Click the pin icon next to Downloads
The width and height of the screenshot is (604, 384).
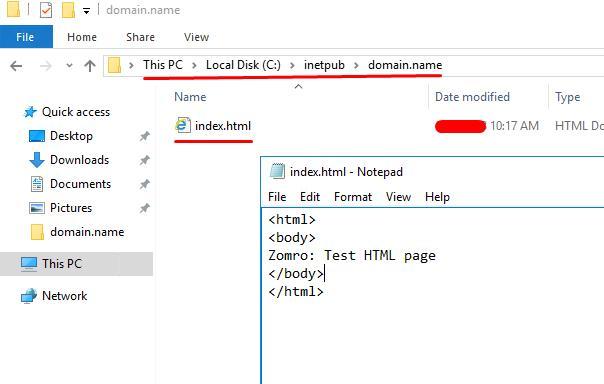click(x=144, y=160)
